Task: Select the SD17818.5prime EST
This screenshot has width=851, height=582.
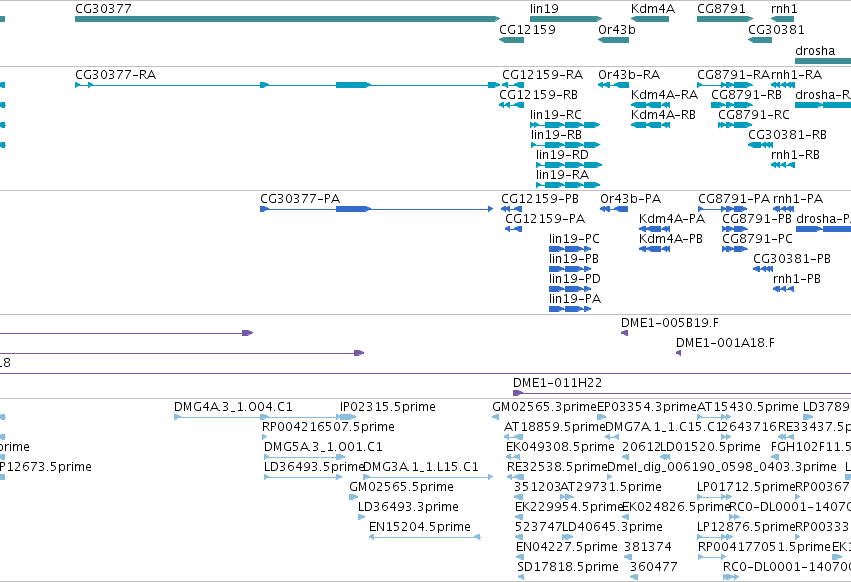Action: click(520, 577)
